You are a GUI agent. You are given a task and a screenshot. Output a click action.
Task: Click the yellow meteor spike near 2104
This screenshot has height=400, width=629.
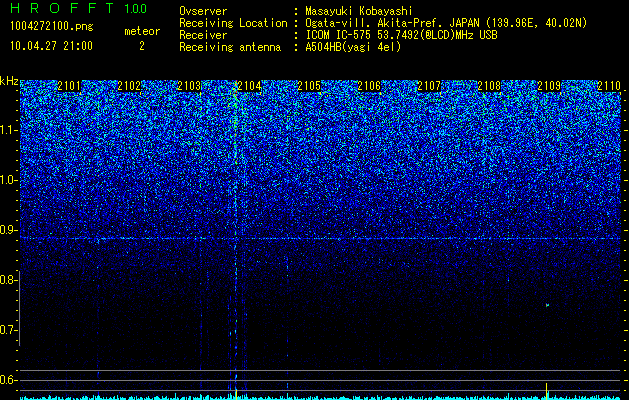[236, 393]
